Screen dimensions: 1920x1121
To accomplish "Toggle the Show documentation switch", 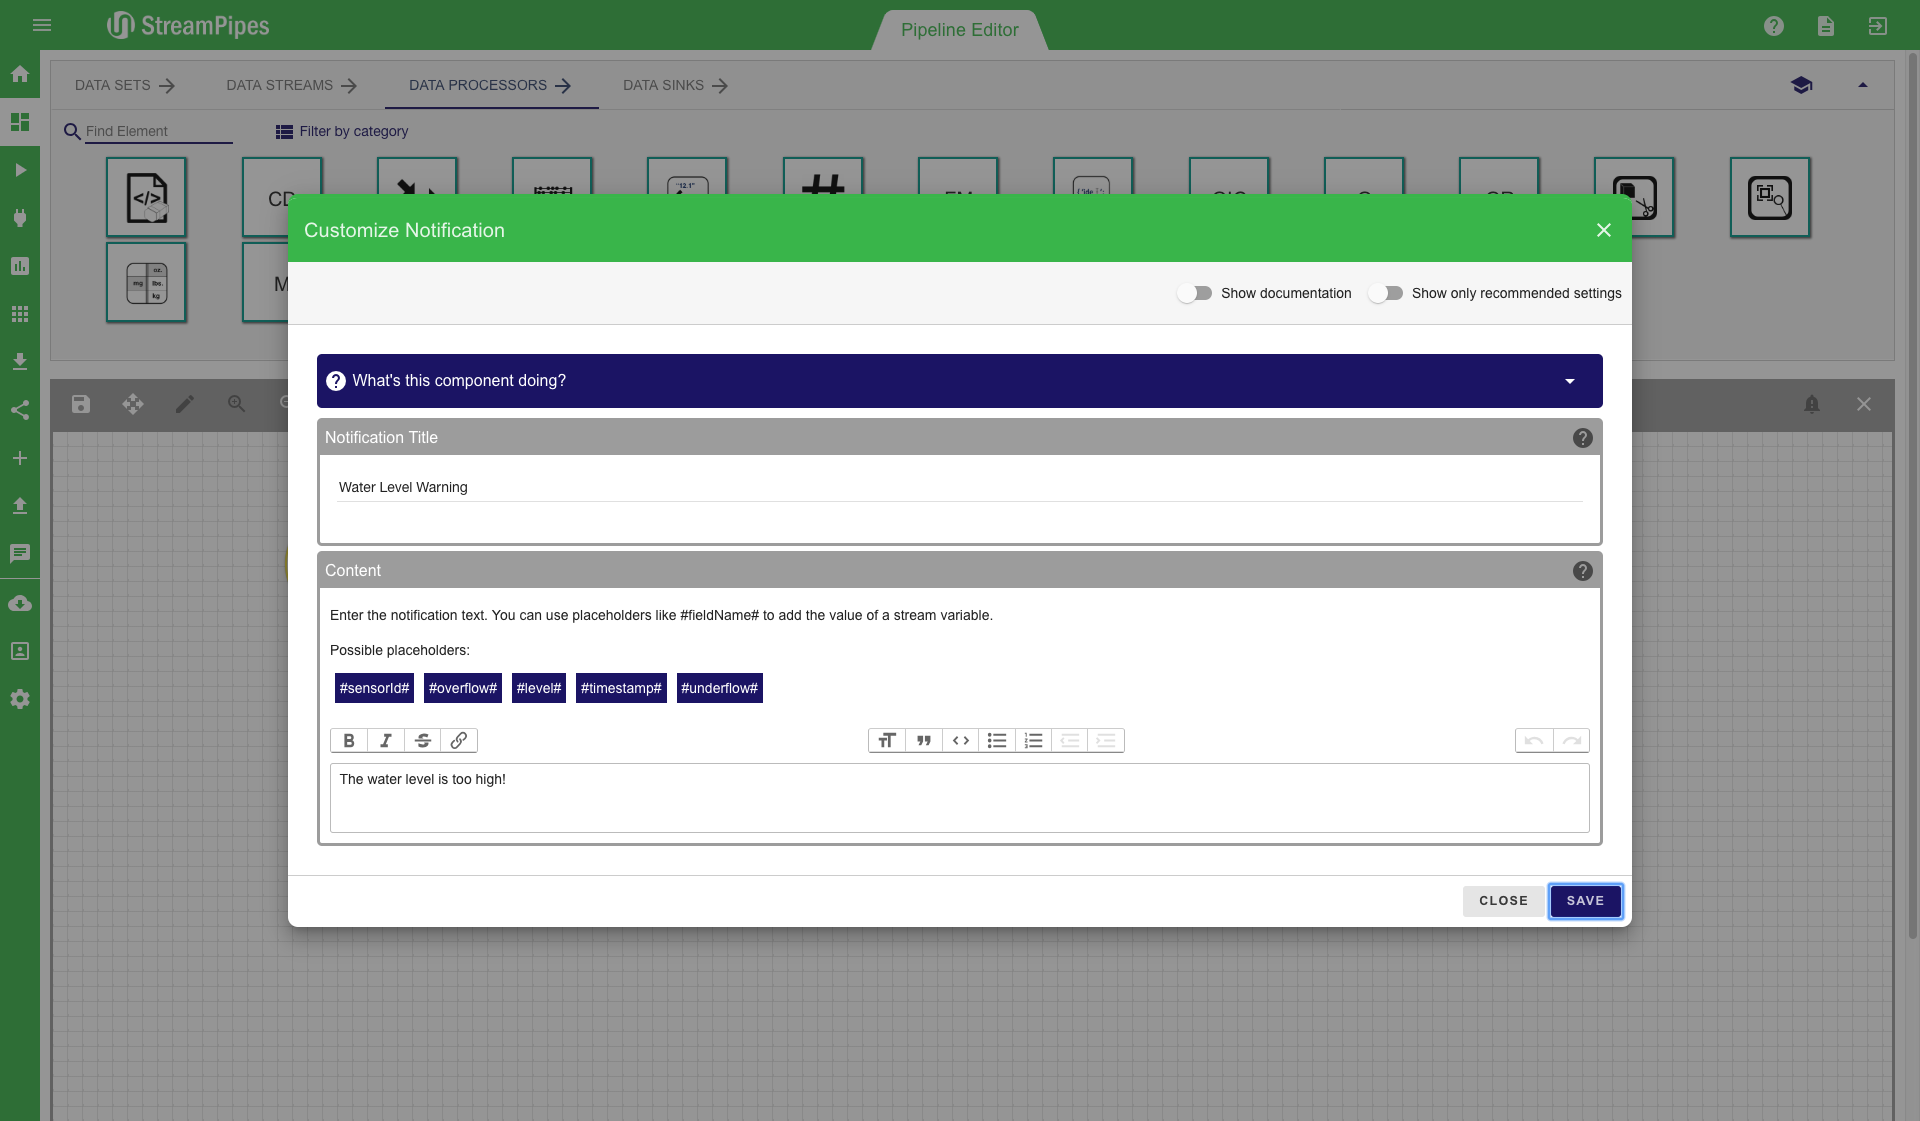I will [x=1195, y=293].
